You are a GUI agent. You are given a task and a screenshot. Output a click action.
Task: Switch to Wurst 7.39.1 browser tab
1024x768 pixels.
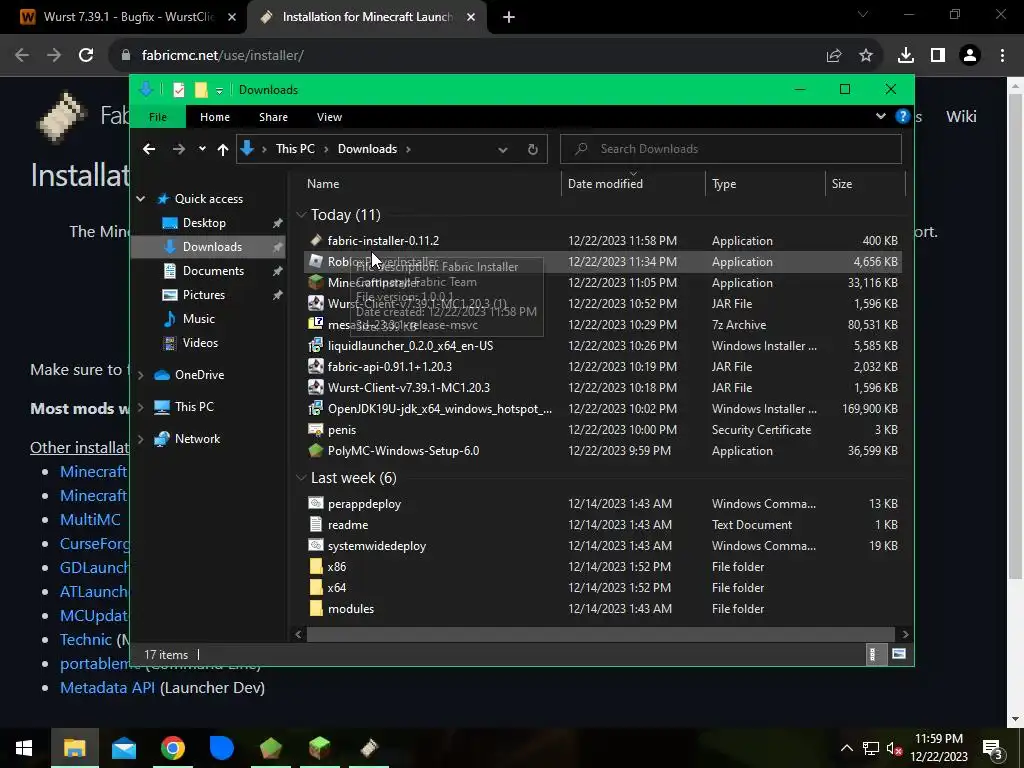(x=127, y=17)
